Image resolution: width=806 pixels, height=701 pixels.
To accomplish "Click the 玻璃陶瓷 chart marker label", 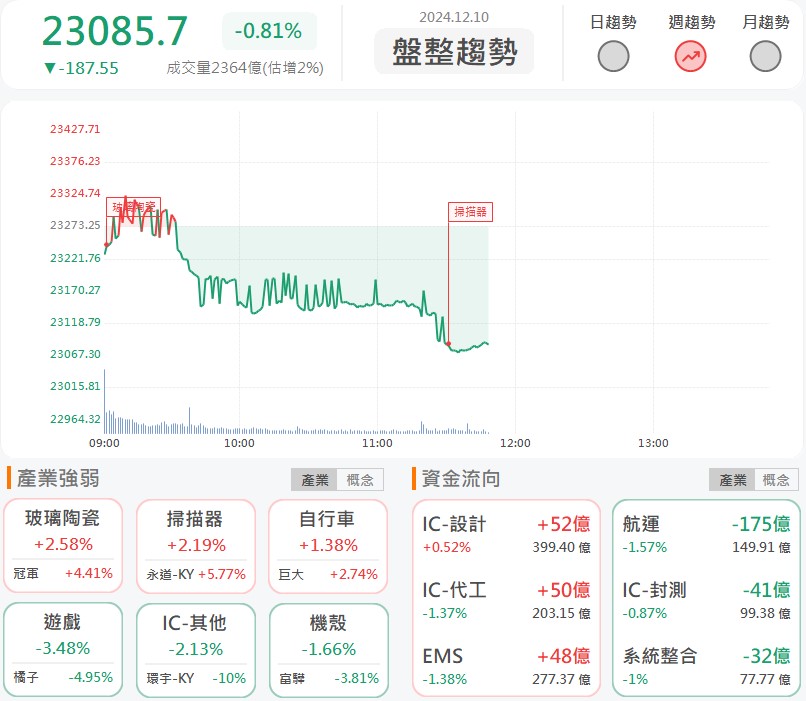I will (x=134, y=207).
